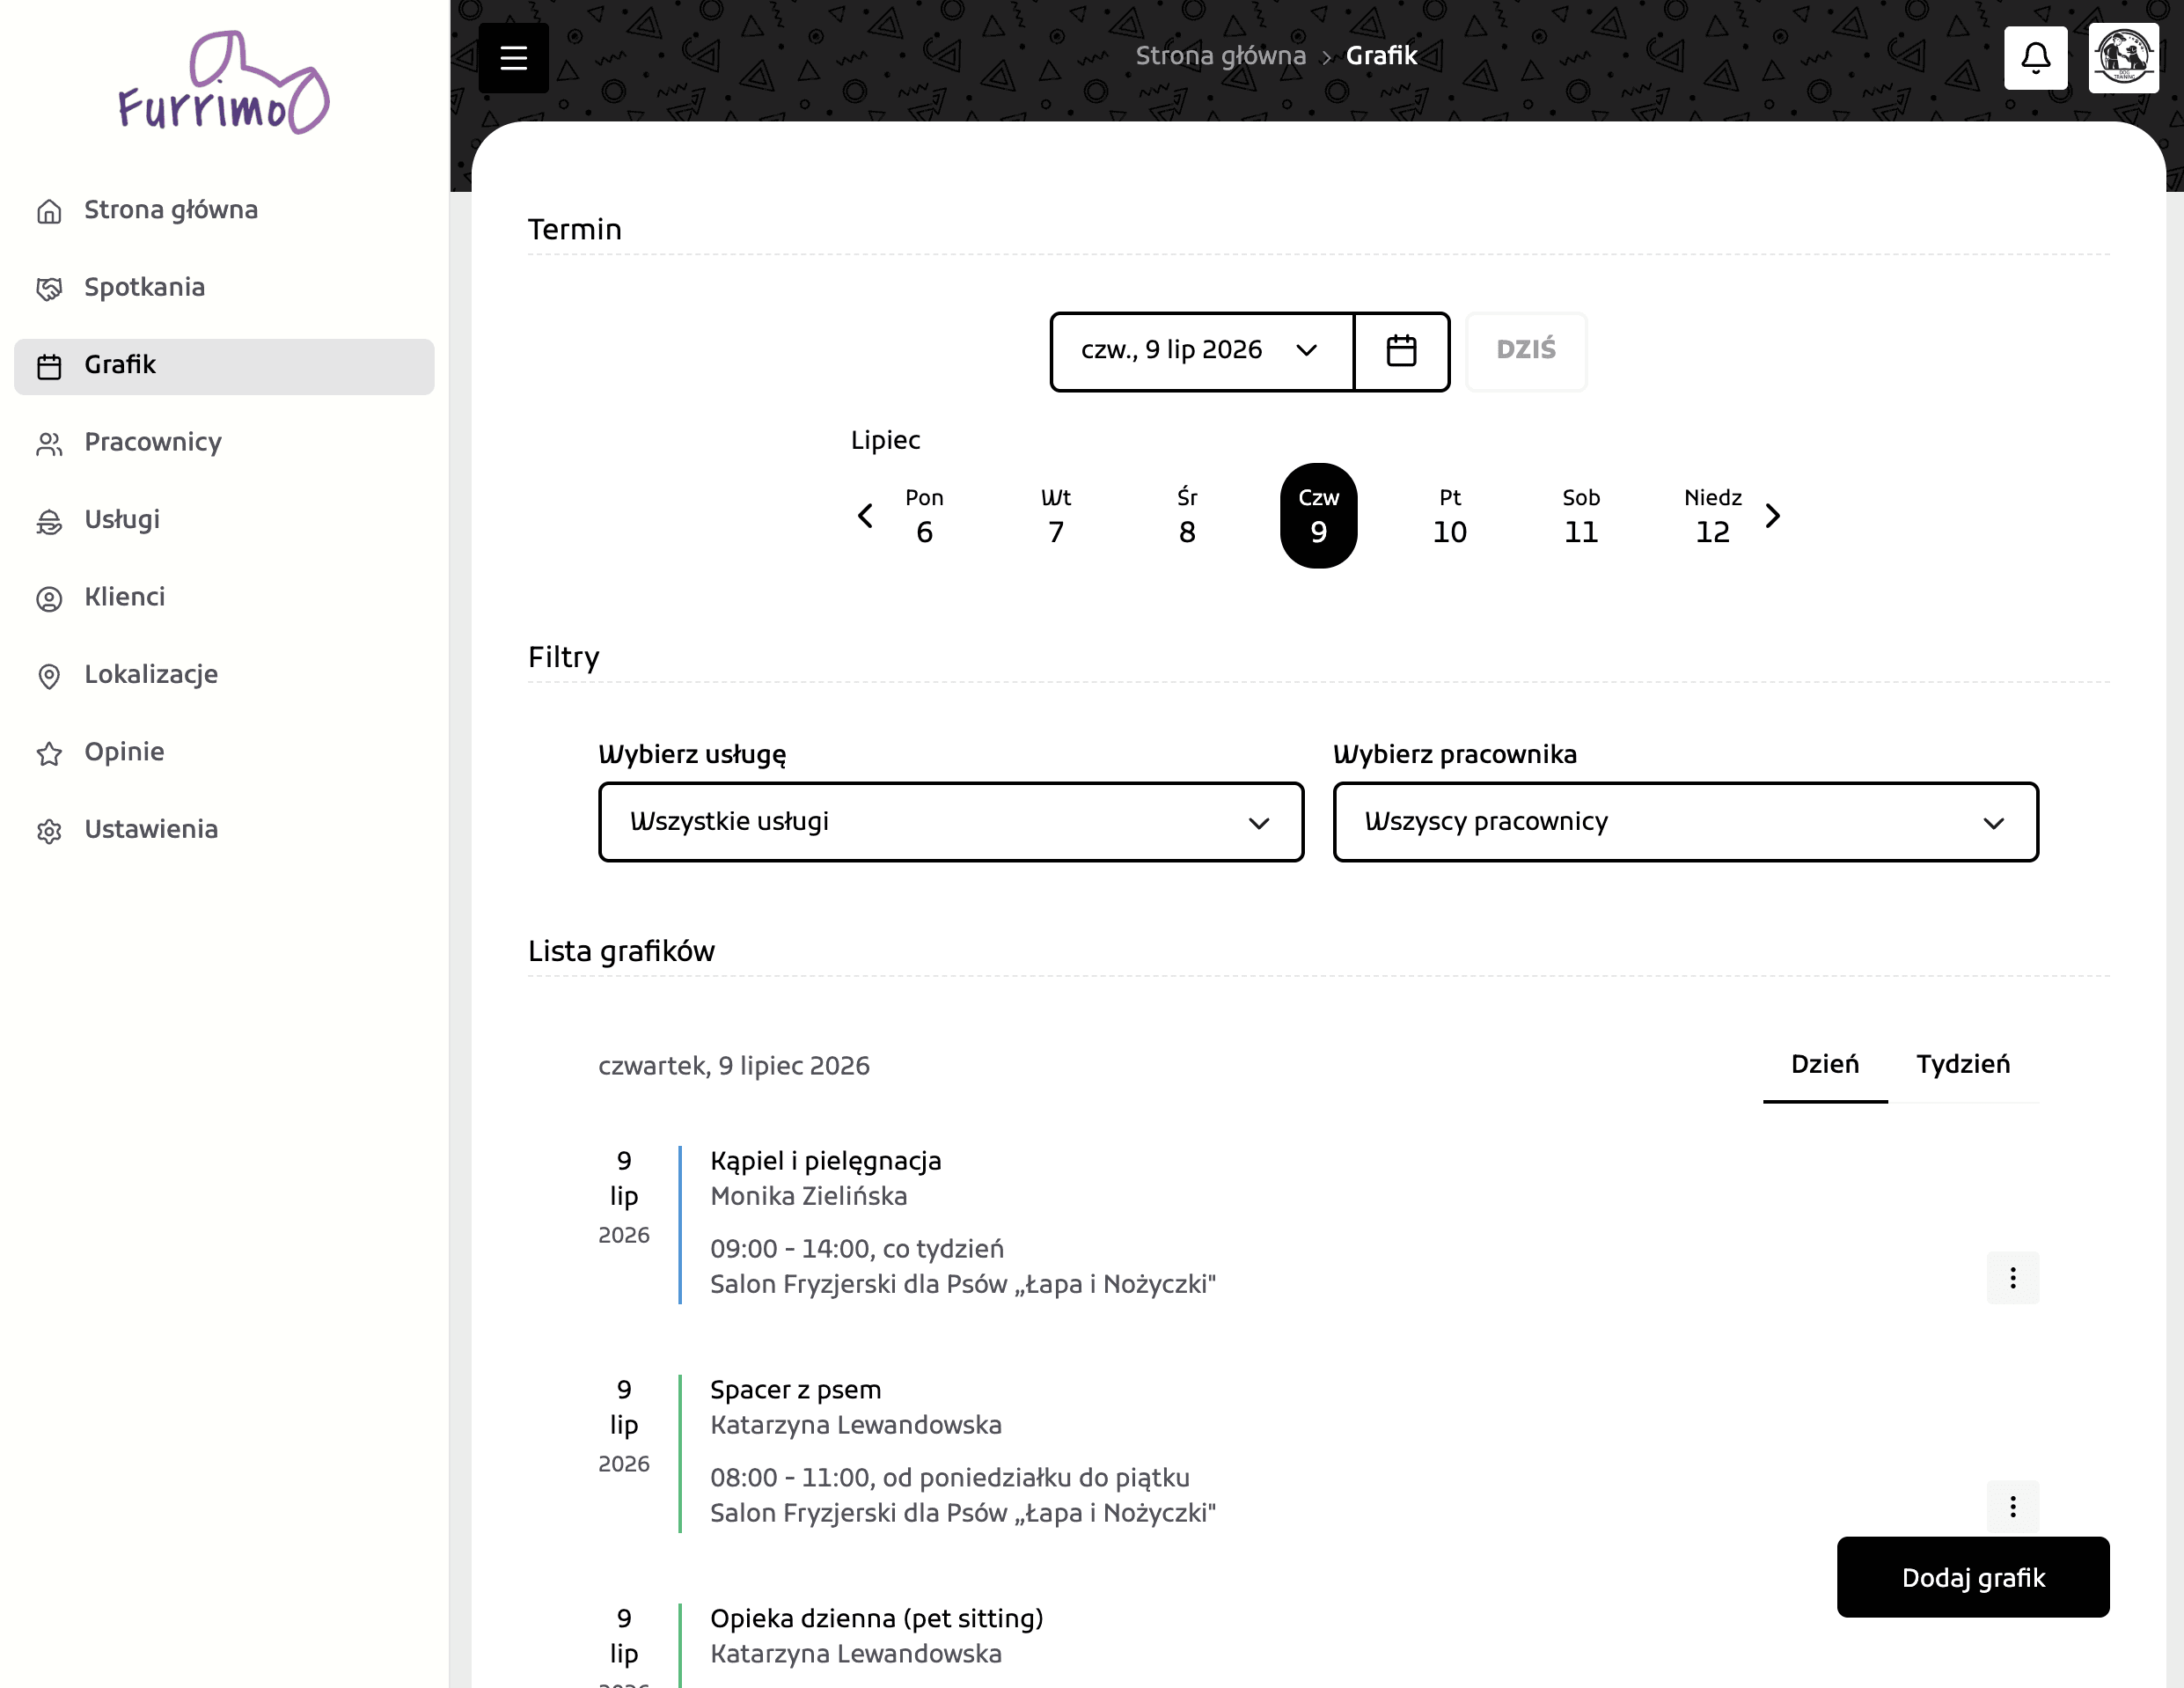Open Lokalizacje in sidebar
Screen dimensions: 2184x1688
[x=224, y=676]
